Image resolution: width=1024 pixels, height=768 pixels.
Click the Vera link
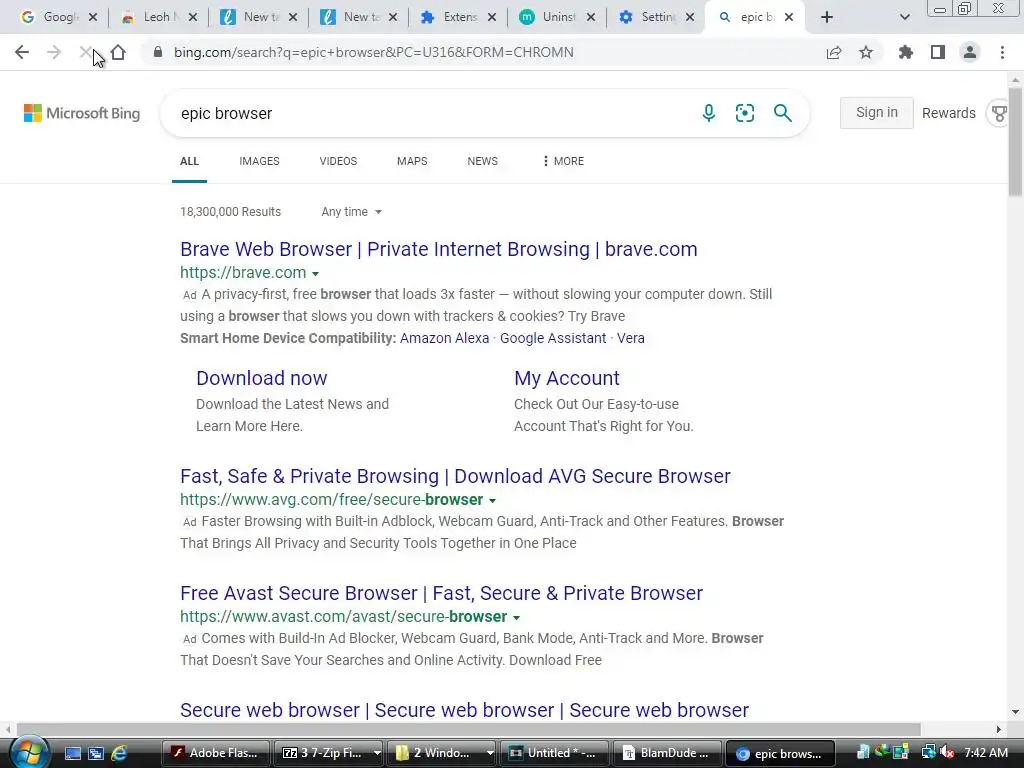pos(631,338)
